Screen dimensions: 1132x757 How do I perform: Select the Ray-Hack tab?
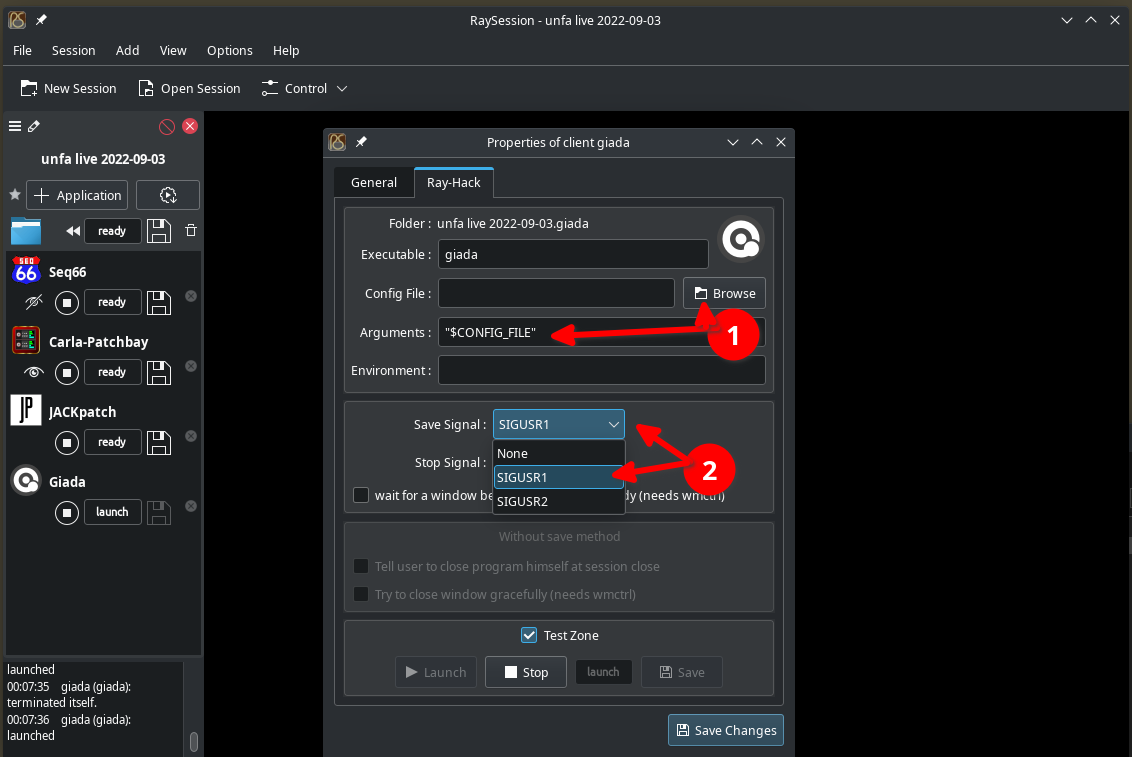click(x=453, y=183)
